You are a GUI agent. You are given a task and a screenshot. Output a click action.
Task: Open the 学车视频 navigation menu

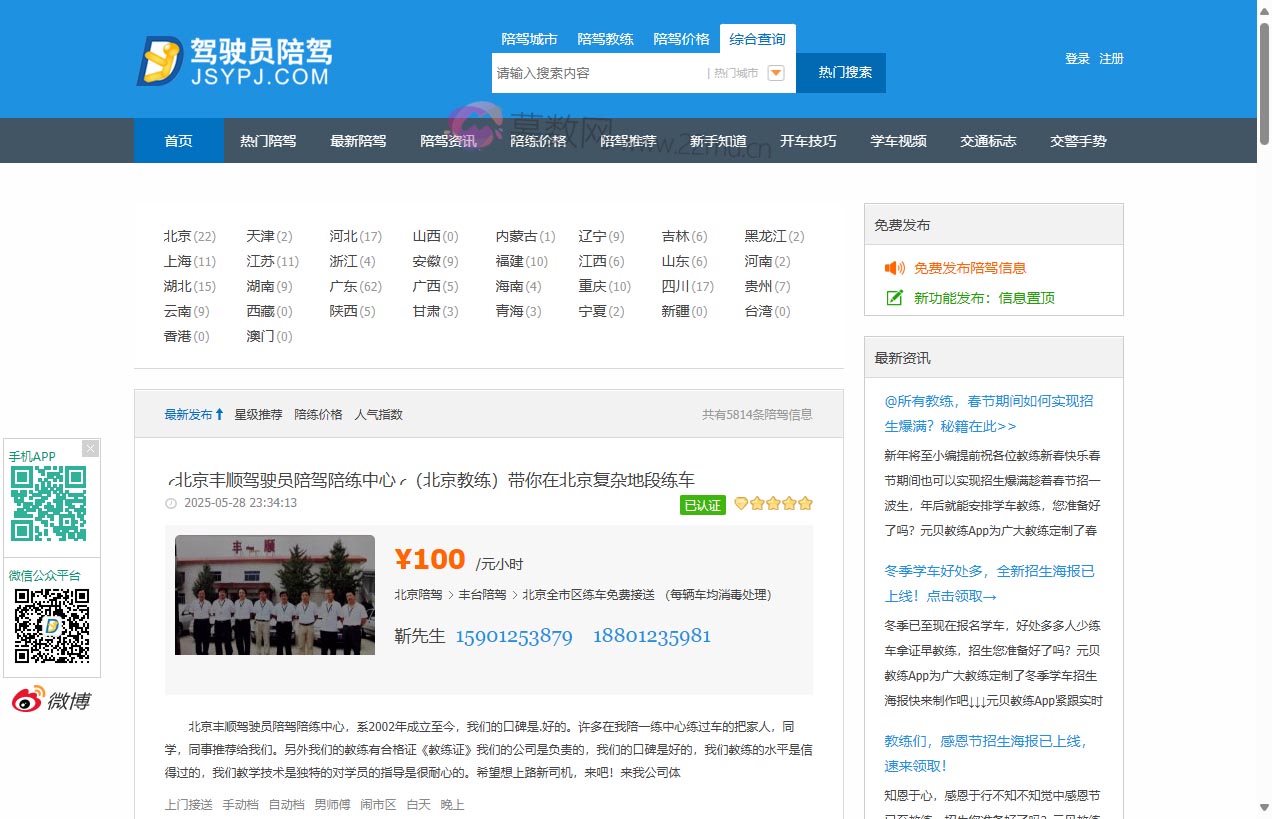click(x=897, y=140)
